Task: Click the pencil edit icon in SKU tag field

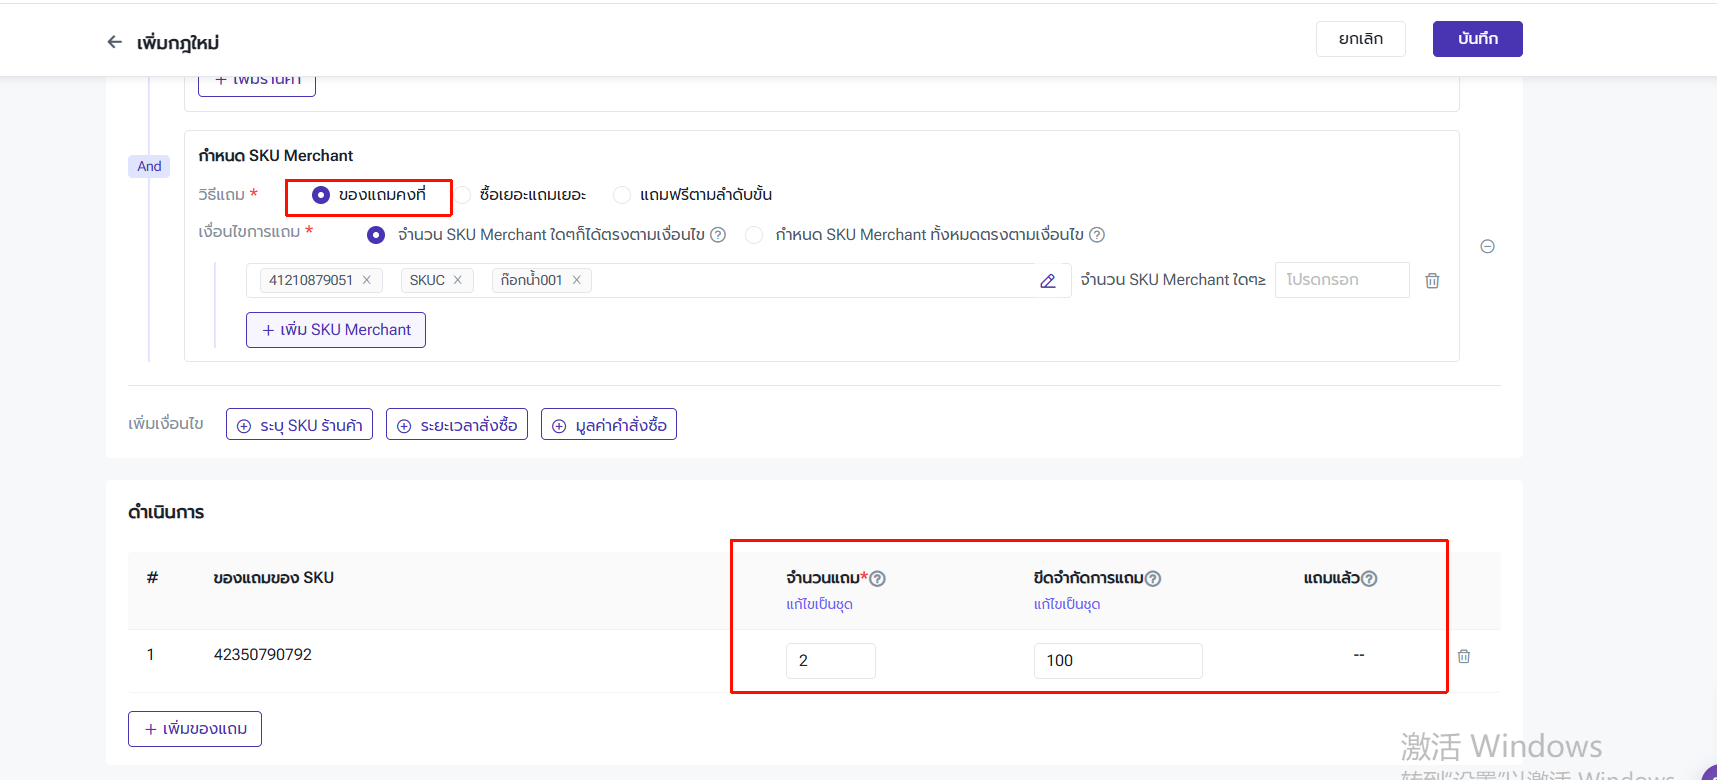Action: click(x=1047, y=281)
